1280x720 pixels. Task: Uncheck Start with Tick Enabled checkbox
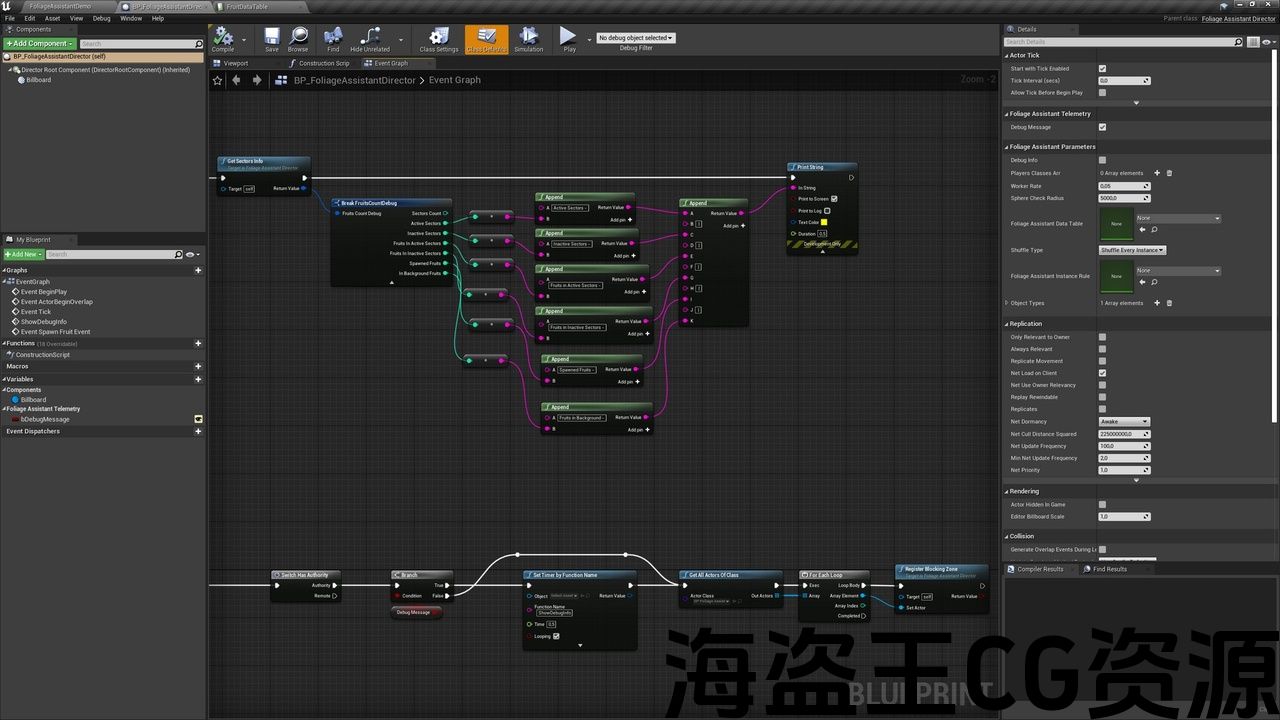point(1102,69)
